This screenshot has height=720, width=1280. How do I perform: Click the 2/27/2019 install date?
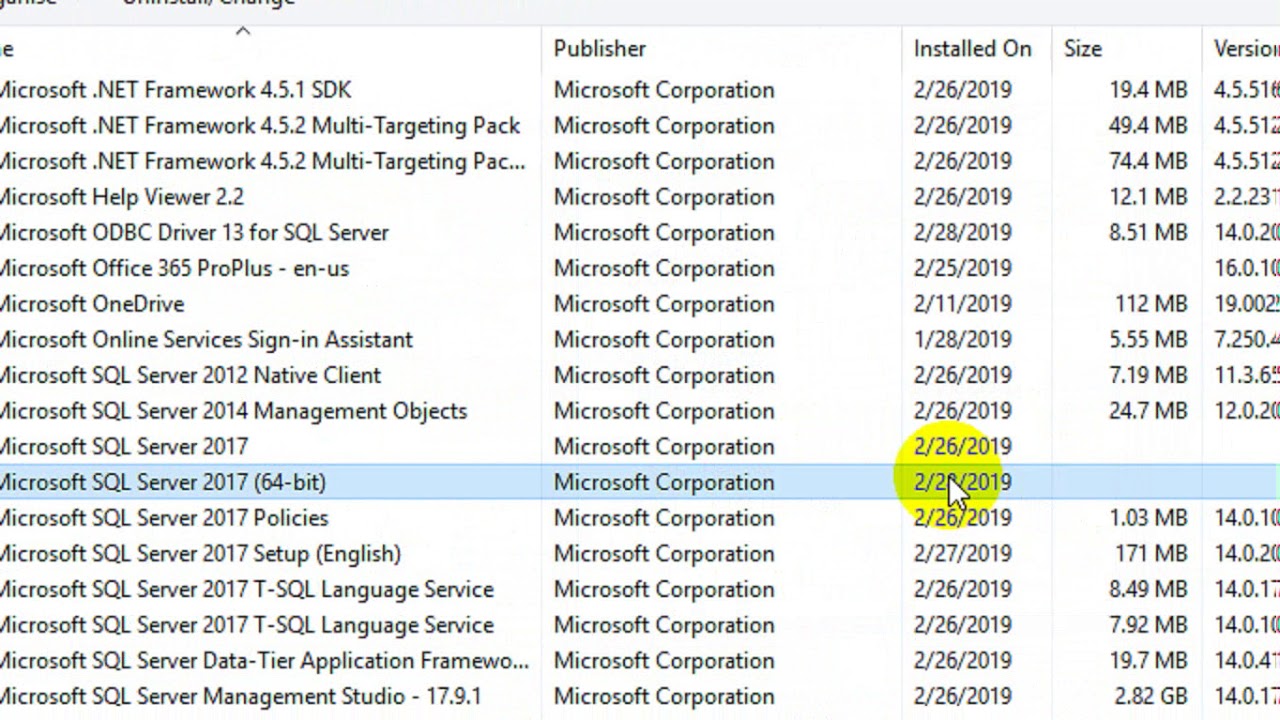tap(962, 554)
